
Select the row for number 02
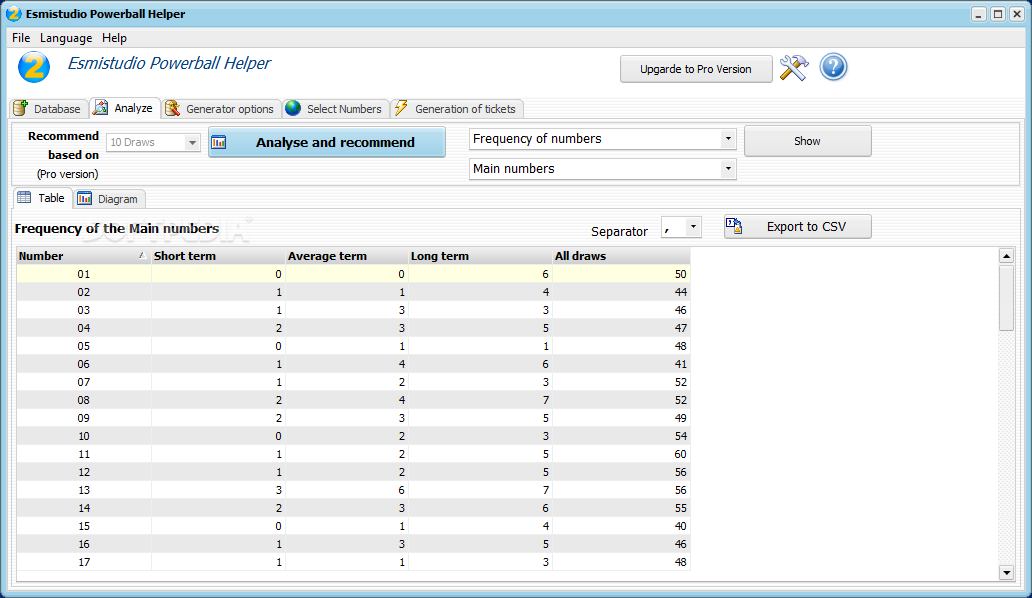pyautogui.click(x=353, y=291)
